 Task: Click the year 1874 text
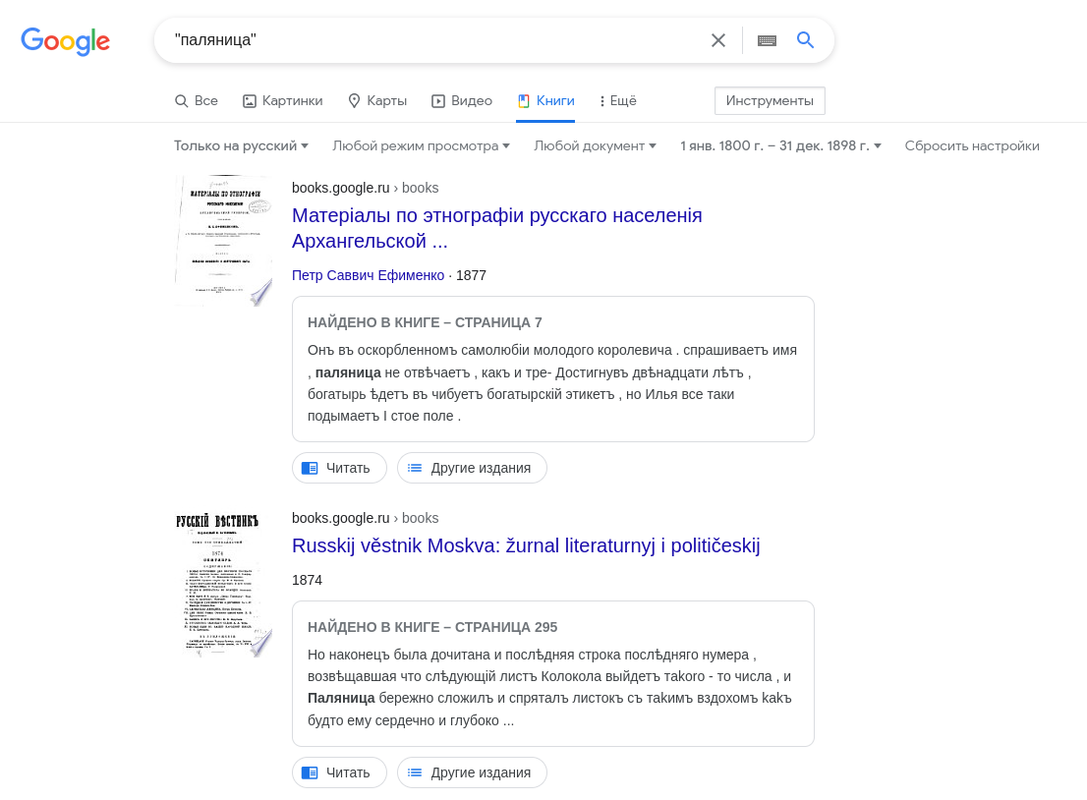click(x=307, y=580)
